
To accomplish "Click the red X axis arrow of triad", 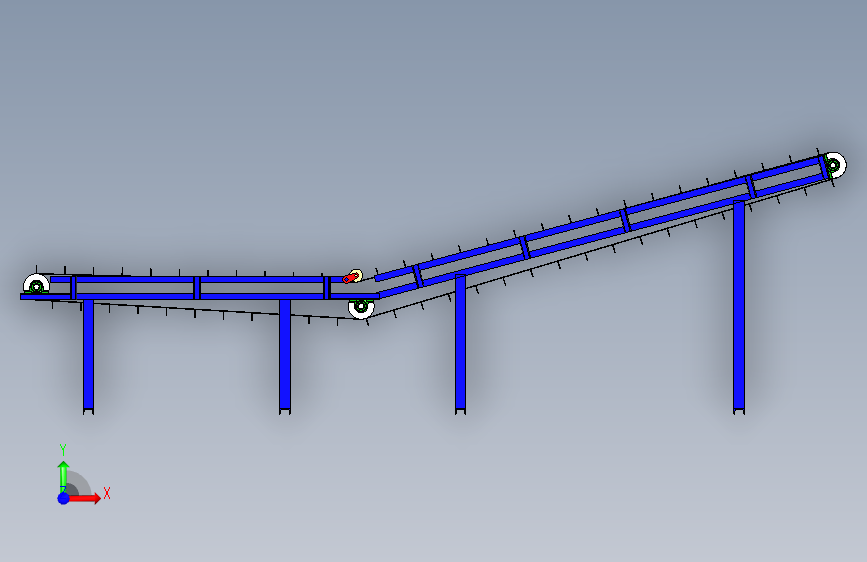I will 85,498.
